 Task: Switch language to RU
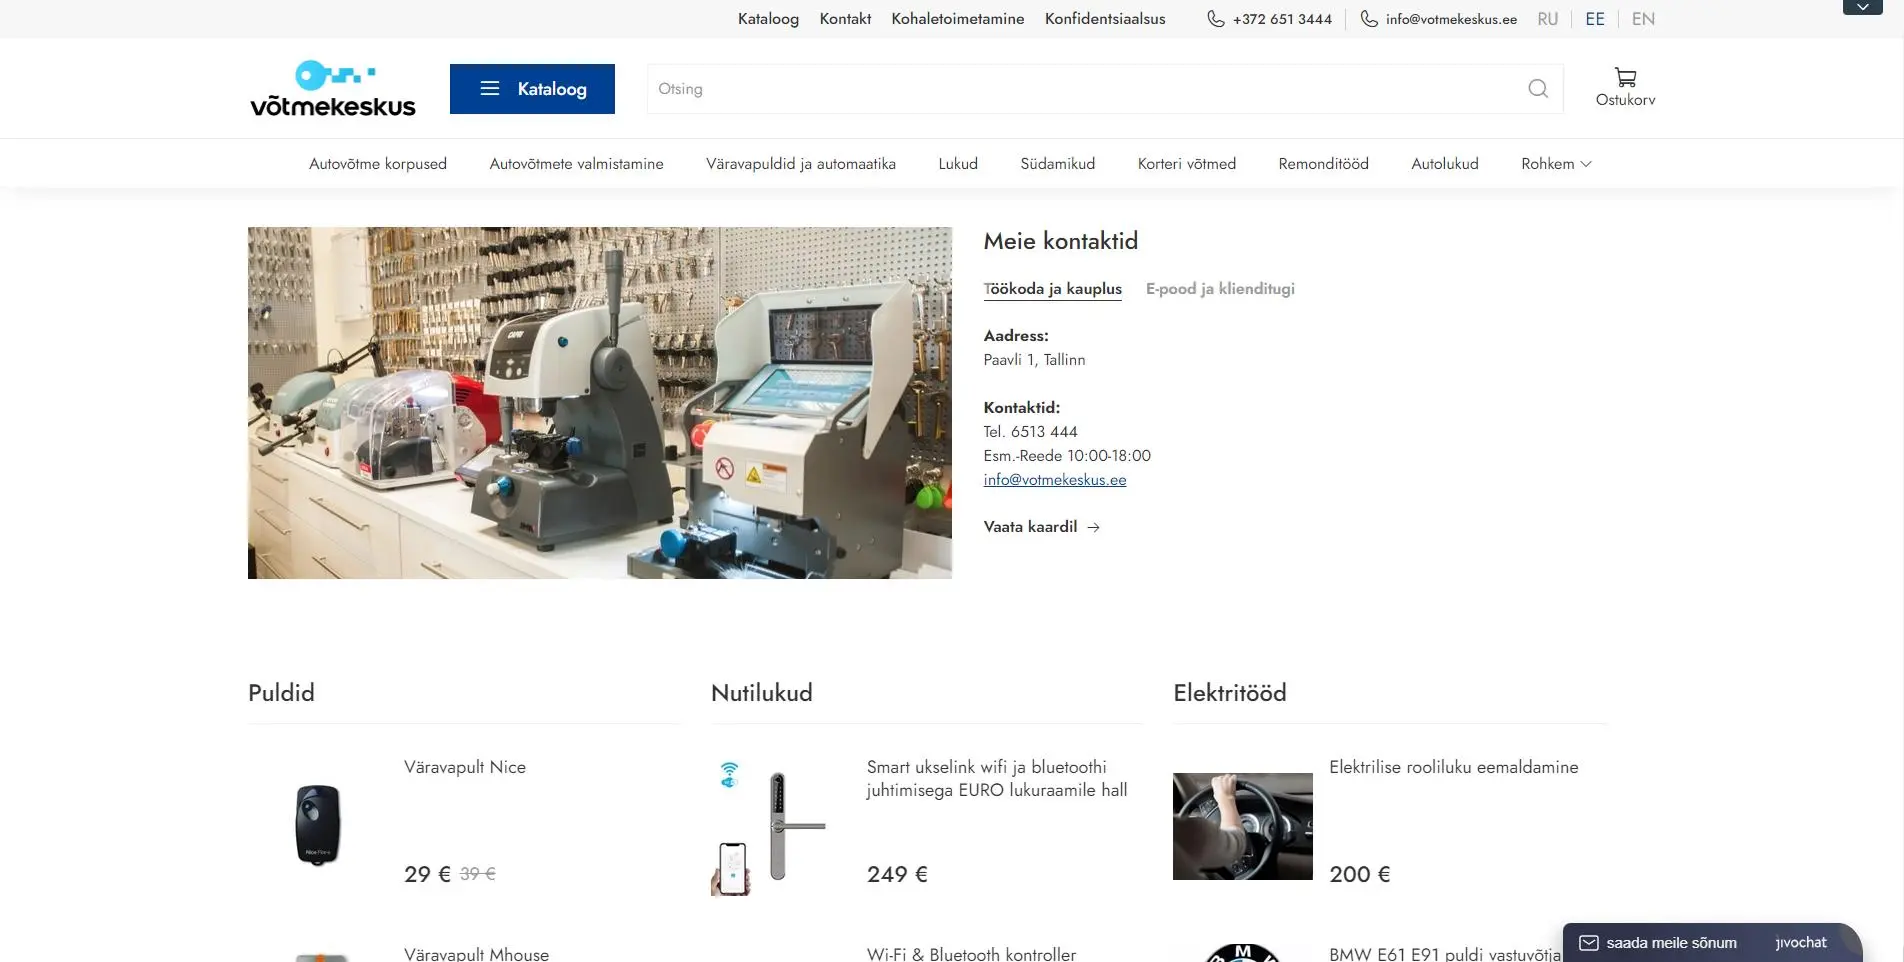click(1548, 19)
